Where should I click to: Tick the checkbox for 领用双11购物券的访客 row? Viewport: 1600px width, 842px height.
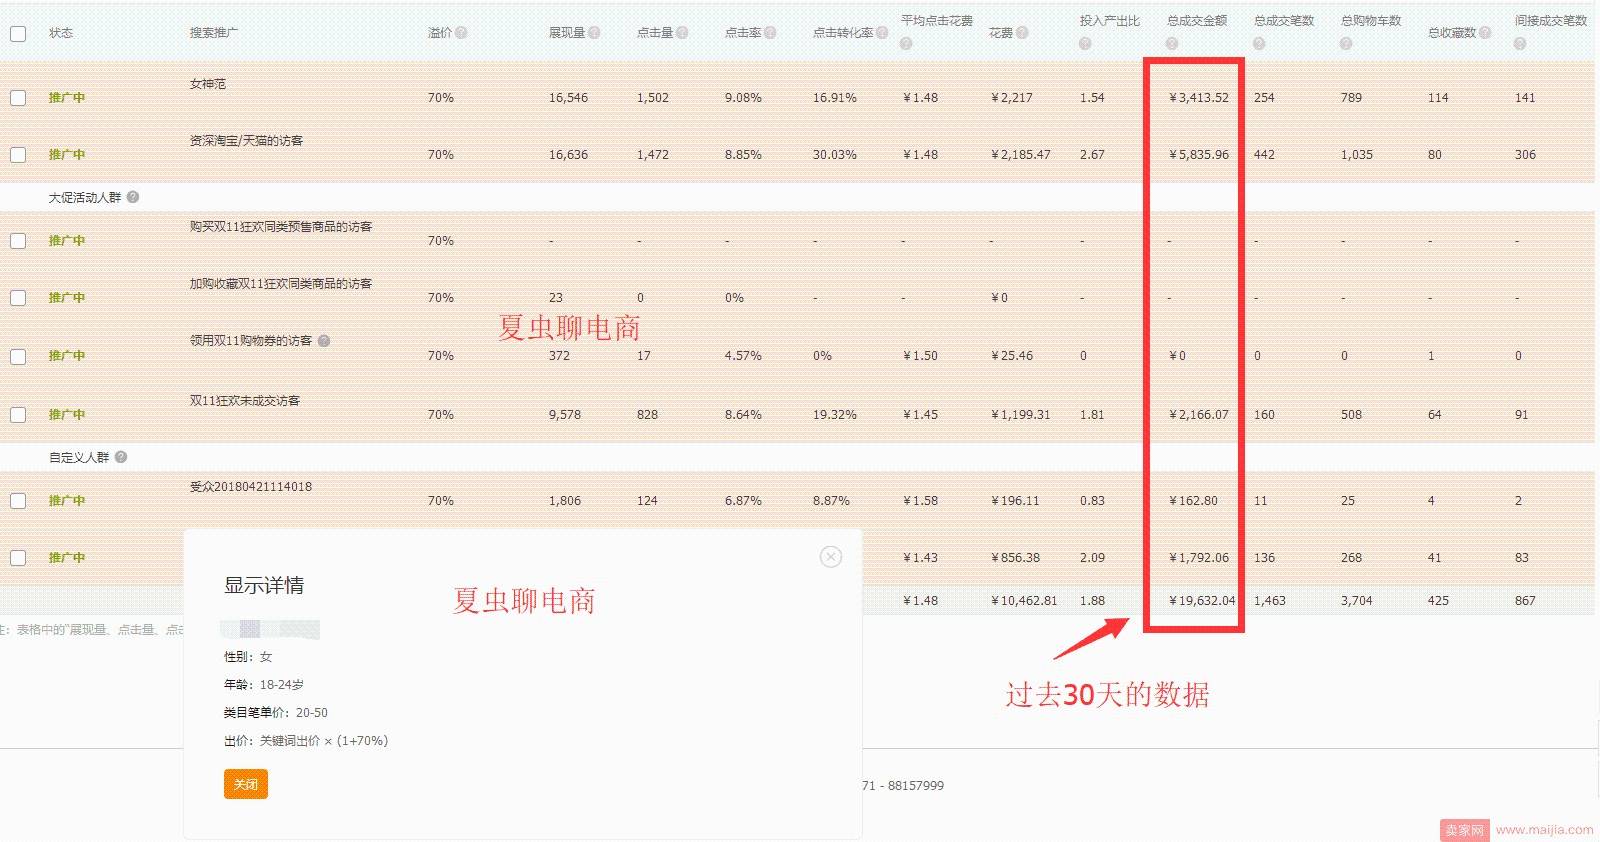click(18, 357)
